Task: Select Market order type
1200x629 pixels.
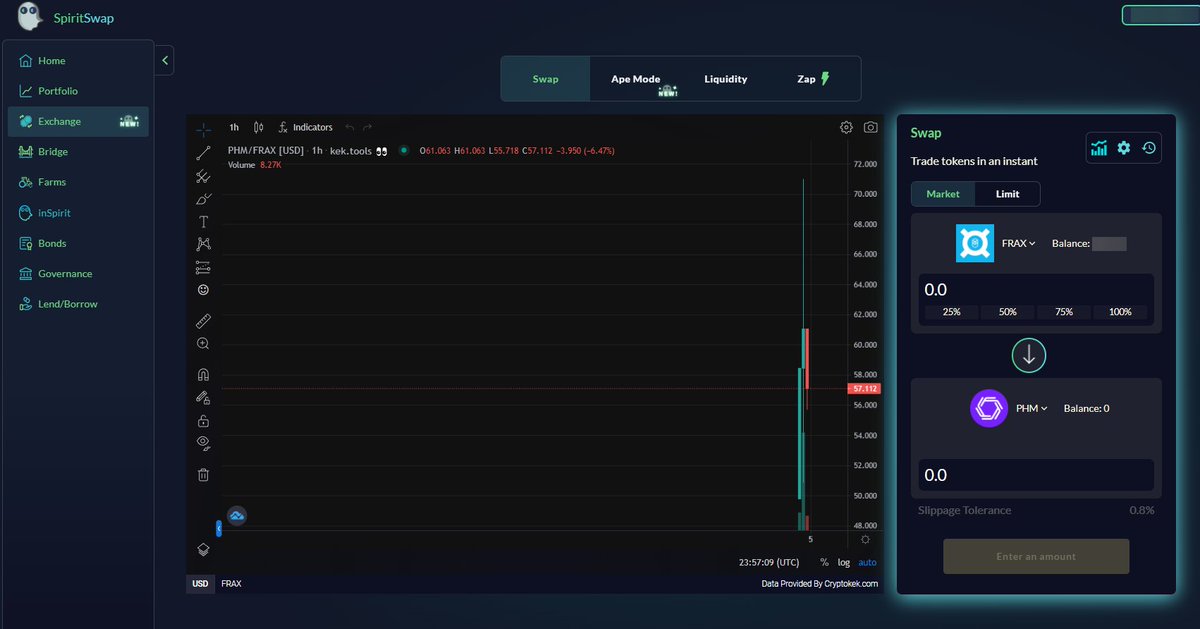Action: click(x=943, y=194)
